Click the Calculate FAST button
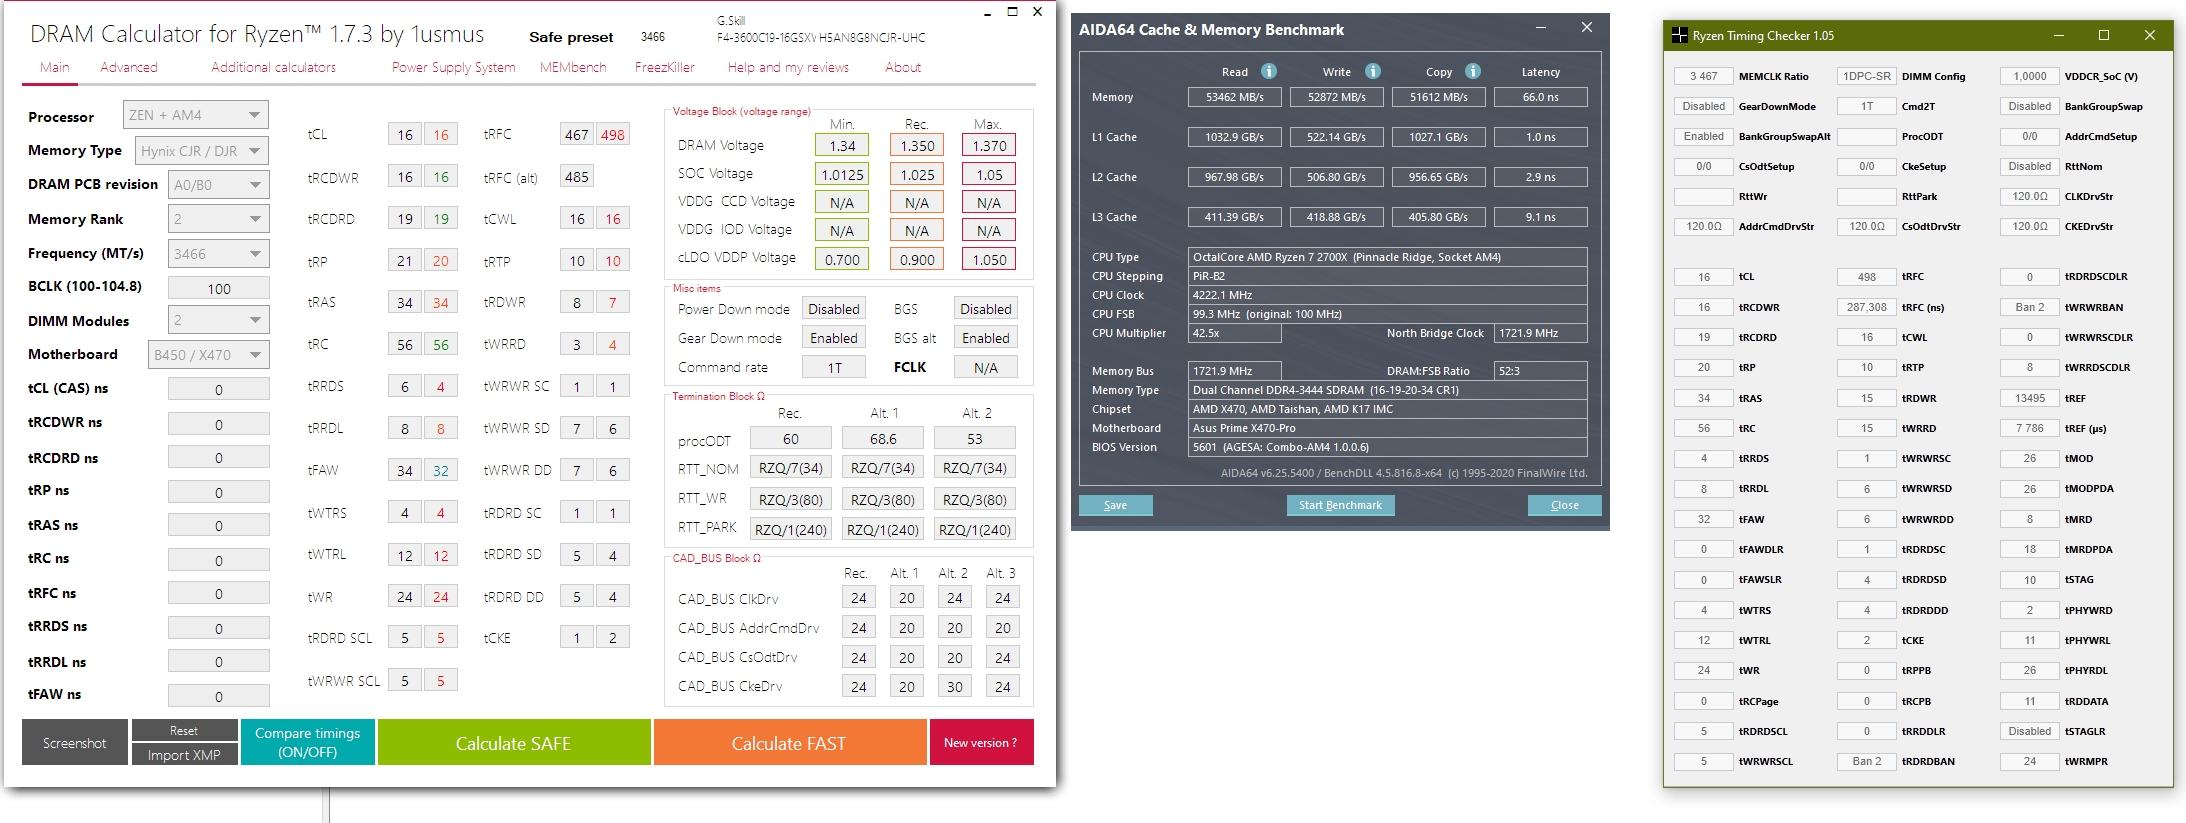 tap(789, 743)
